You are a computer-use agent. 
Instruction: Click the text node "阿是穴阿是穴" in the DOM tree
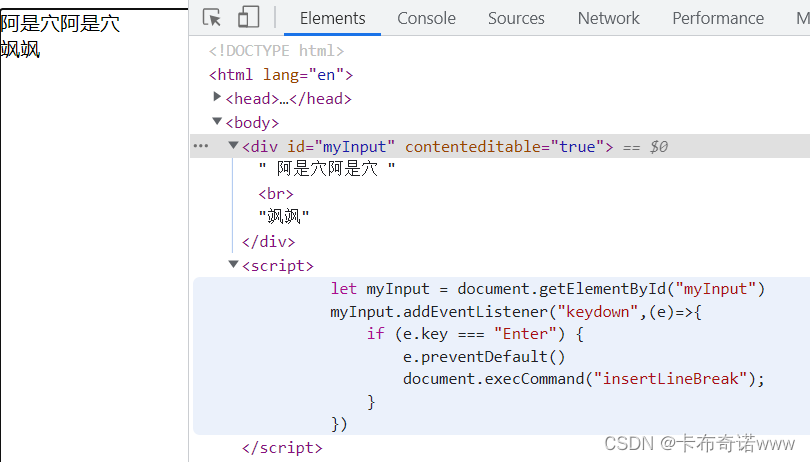click(x=327, y=168)
